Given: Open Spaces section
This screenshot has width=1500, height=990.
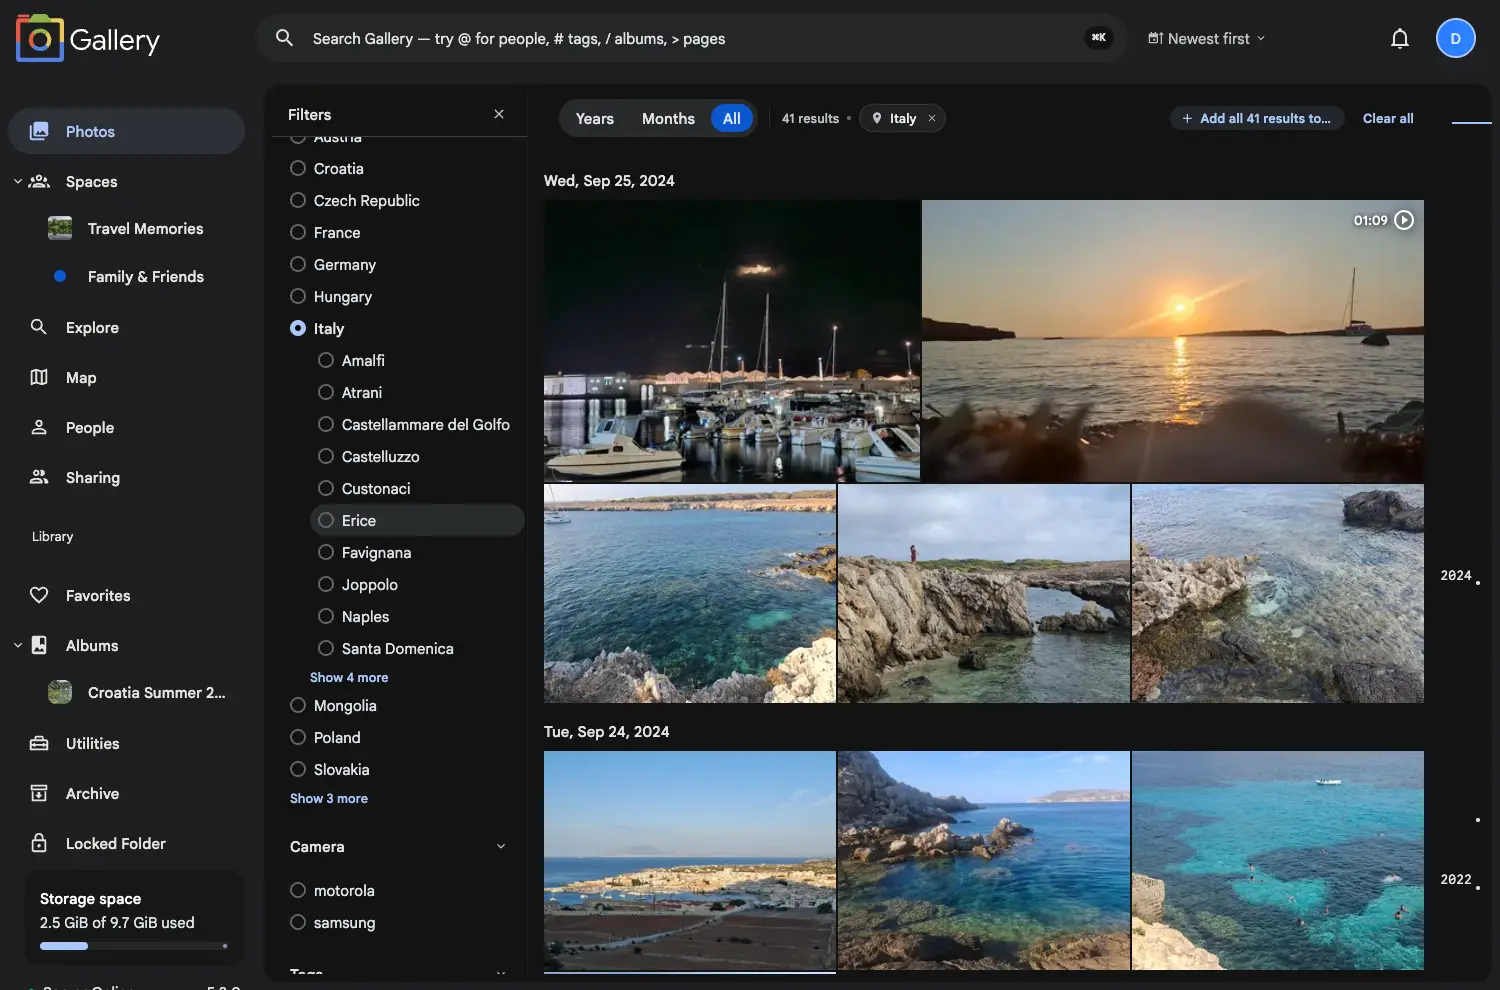Looking at the screenshot, I should (91, 181).
